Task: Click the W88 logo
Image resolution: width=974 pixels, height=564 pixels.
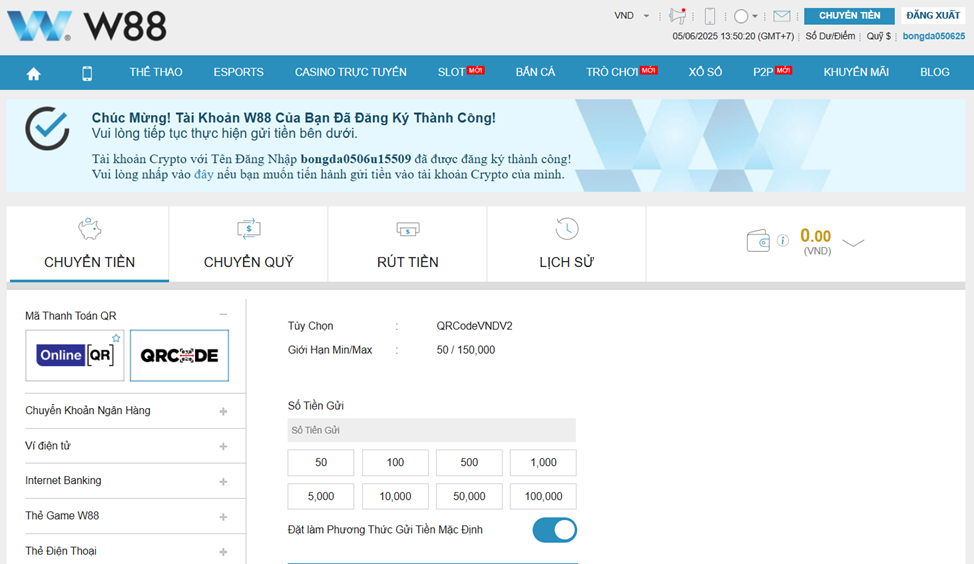Action: 87,26
